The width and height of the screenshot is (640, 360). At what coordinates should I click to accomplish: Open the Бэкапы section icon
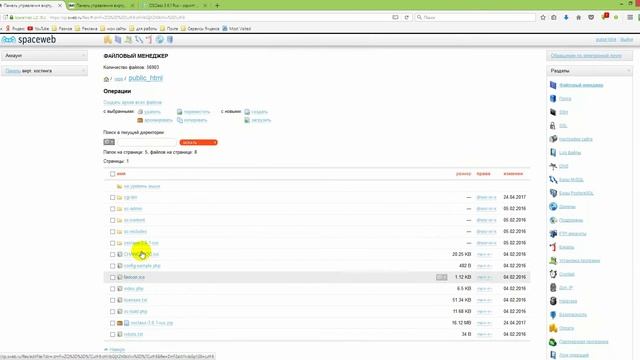[553, 247]
